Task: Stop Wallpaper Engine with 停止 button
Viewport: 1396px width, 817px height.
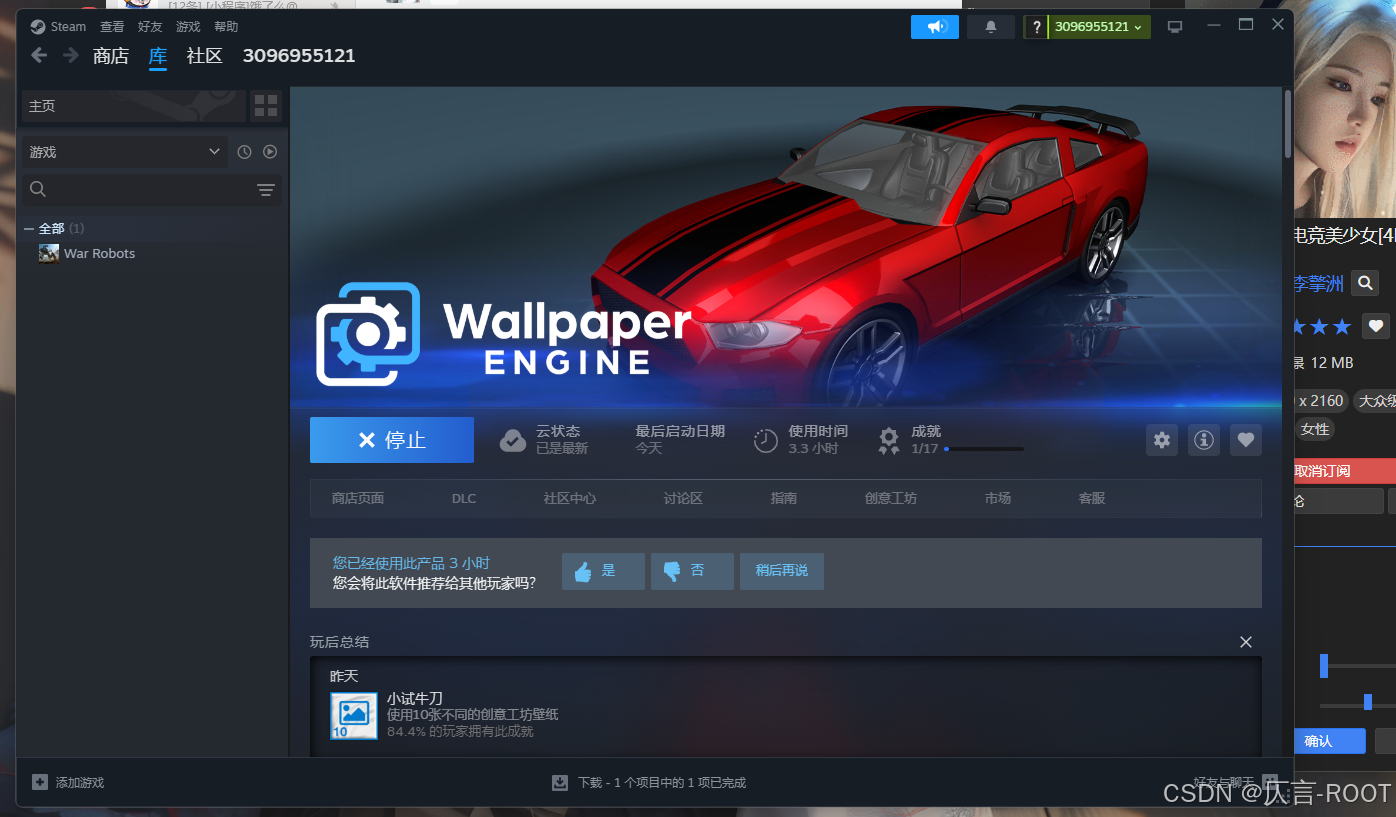Action: pyautogui.click(x=392, y=440)
